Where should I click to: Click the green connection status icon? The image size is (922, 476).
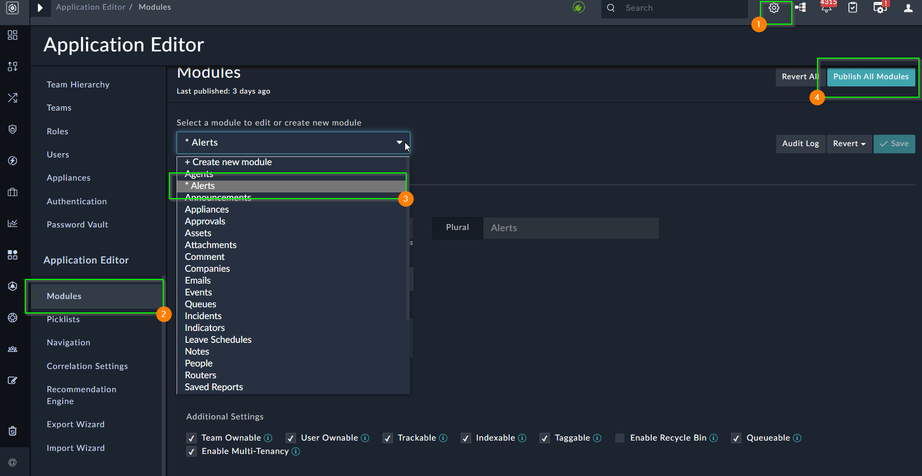tap(579, 8)
